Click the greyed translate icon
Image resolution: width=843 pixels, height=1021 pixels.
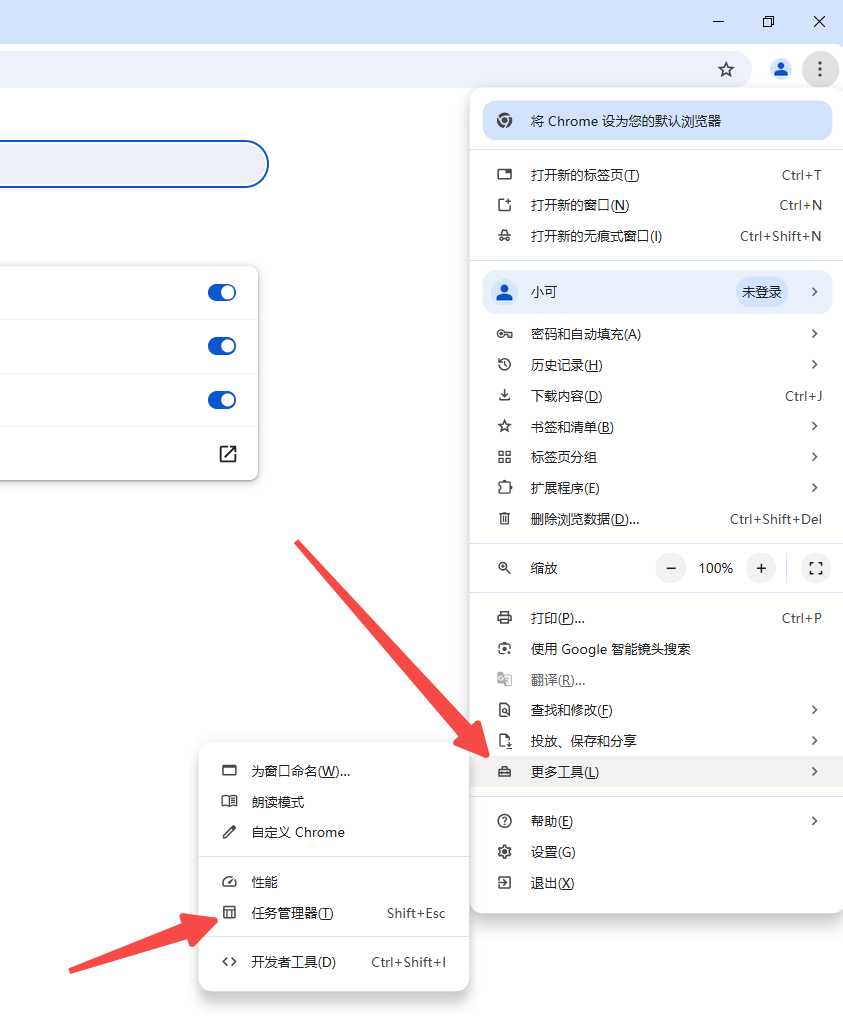[504, 679]
